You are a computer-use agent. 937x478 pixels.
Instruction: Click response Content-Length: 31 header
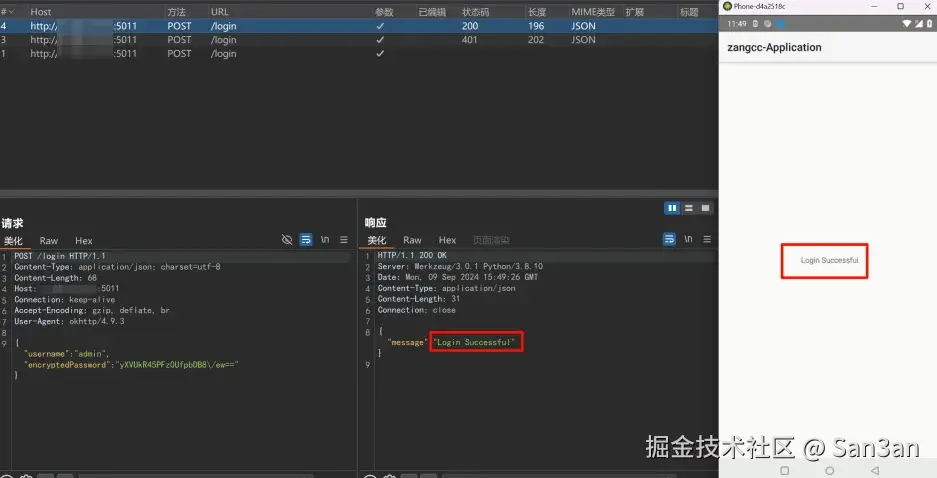419,299
